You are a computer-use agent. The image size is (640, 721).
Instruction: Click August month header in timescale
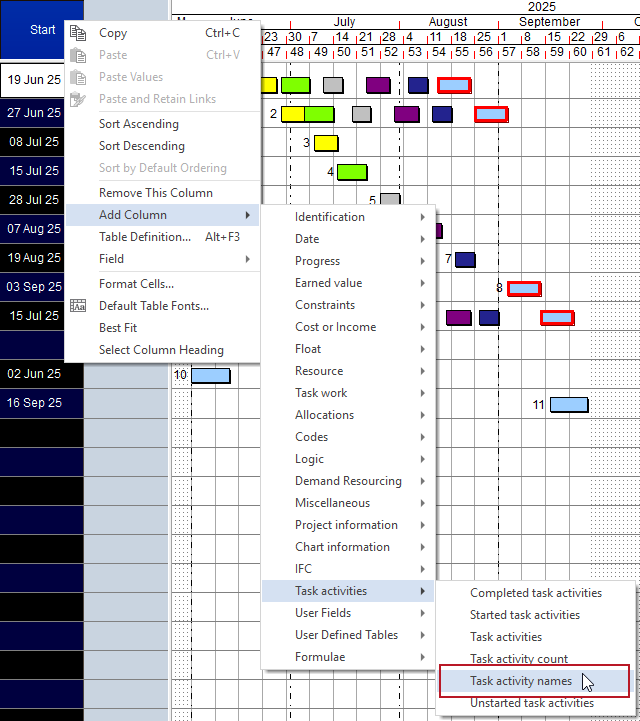(x=448, y=22)
